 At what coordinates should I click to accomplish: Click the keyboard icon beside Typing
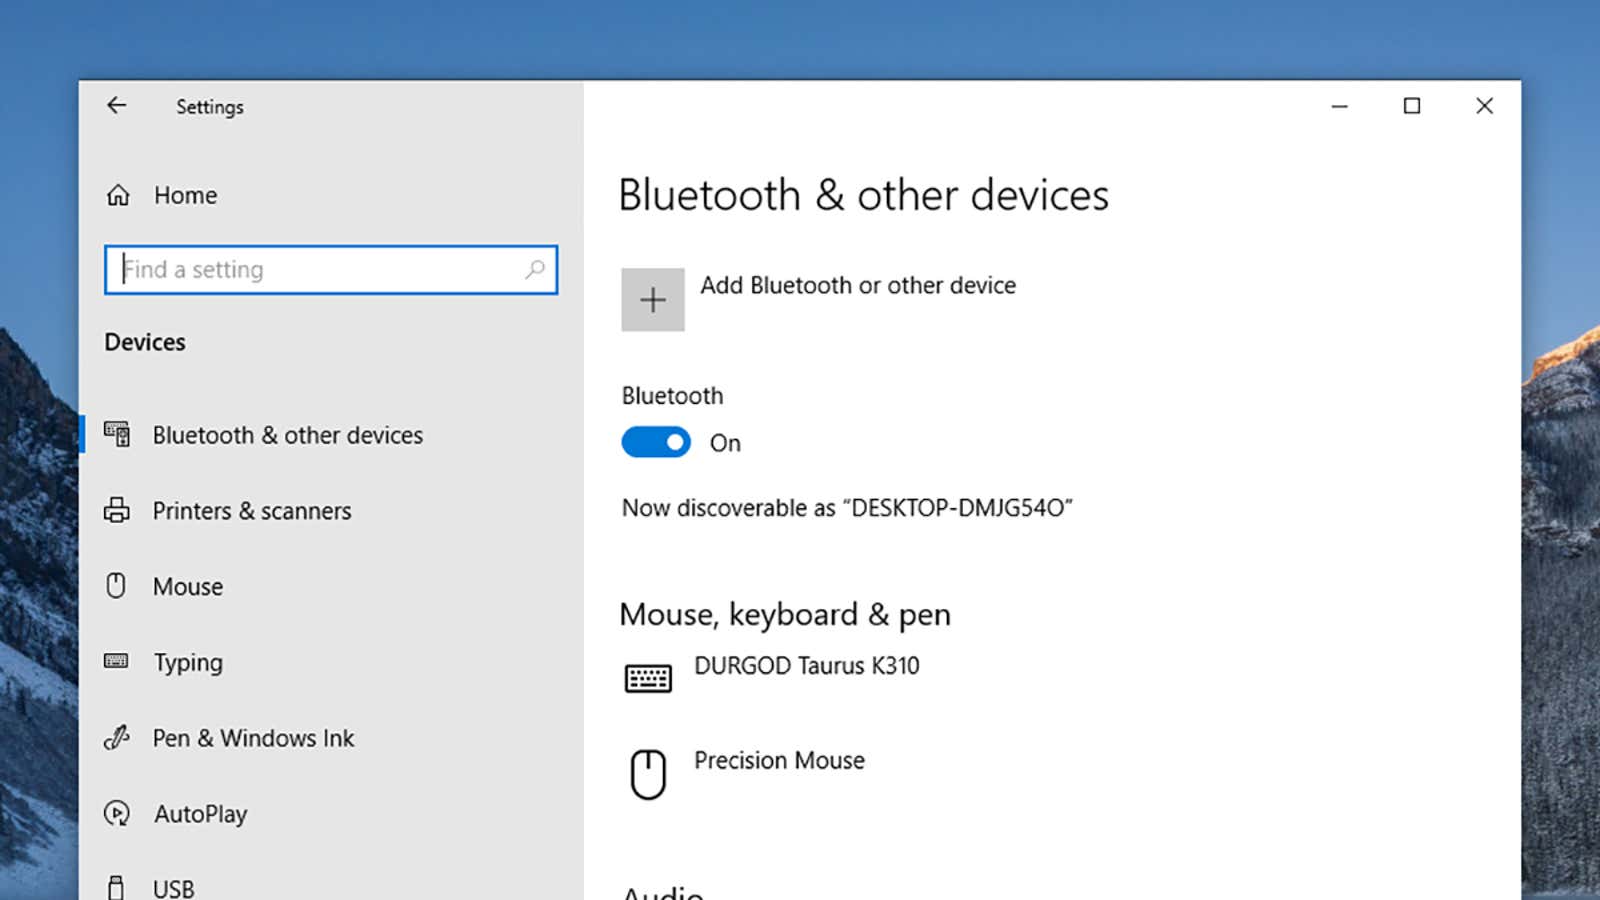tap(117, 662)
